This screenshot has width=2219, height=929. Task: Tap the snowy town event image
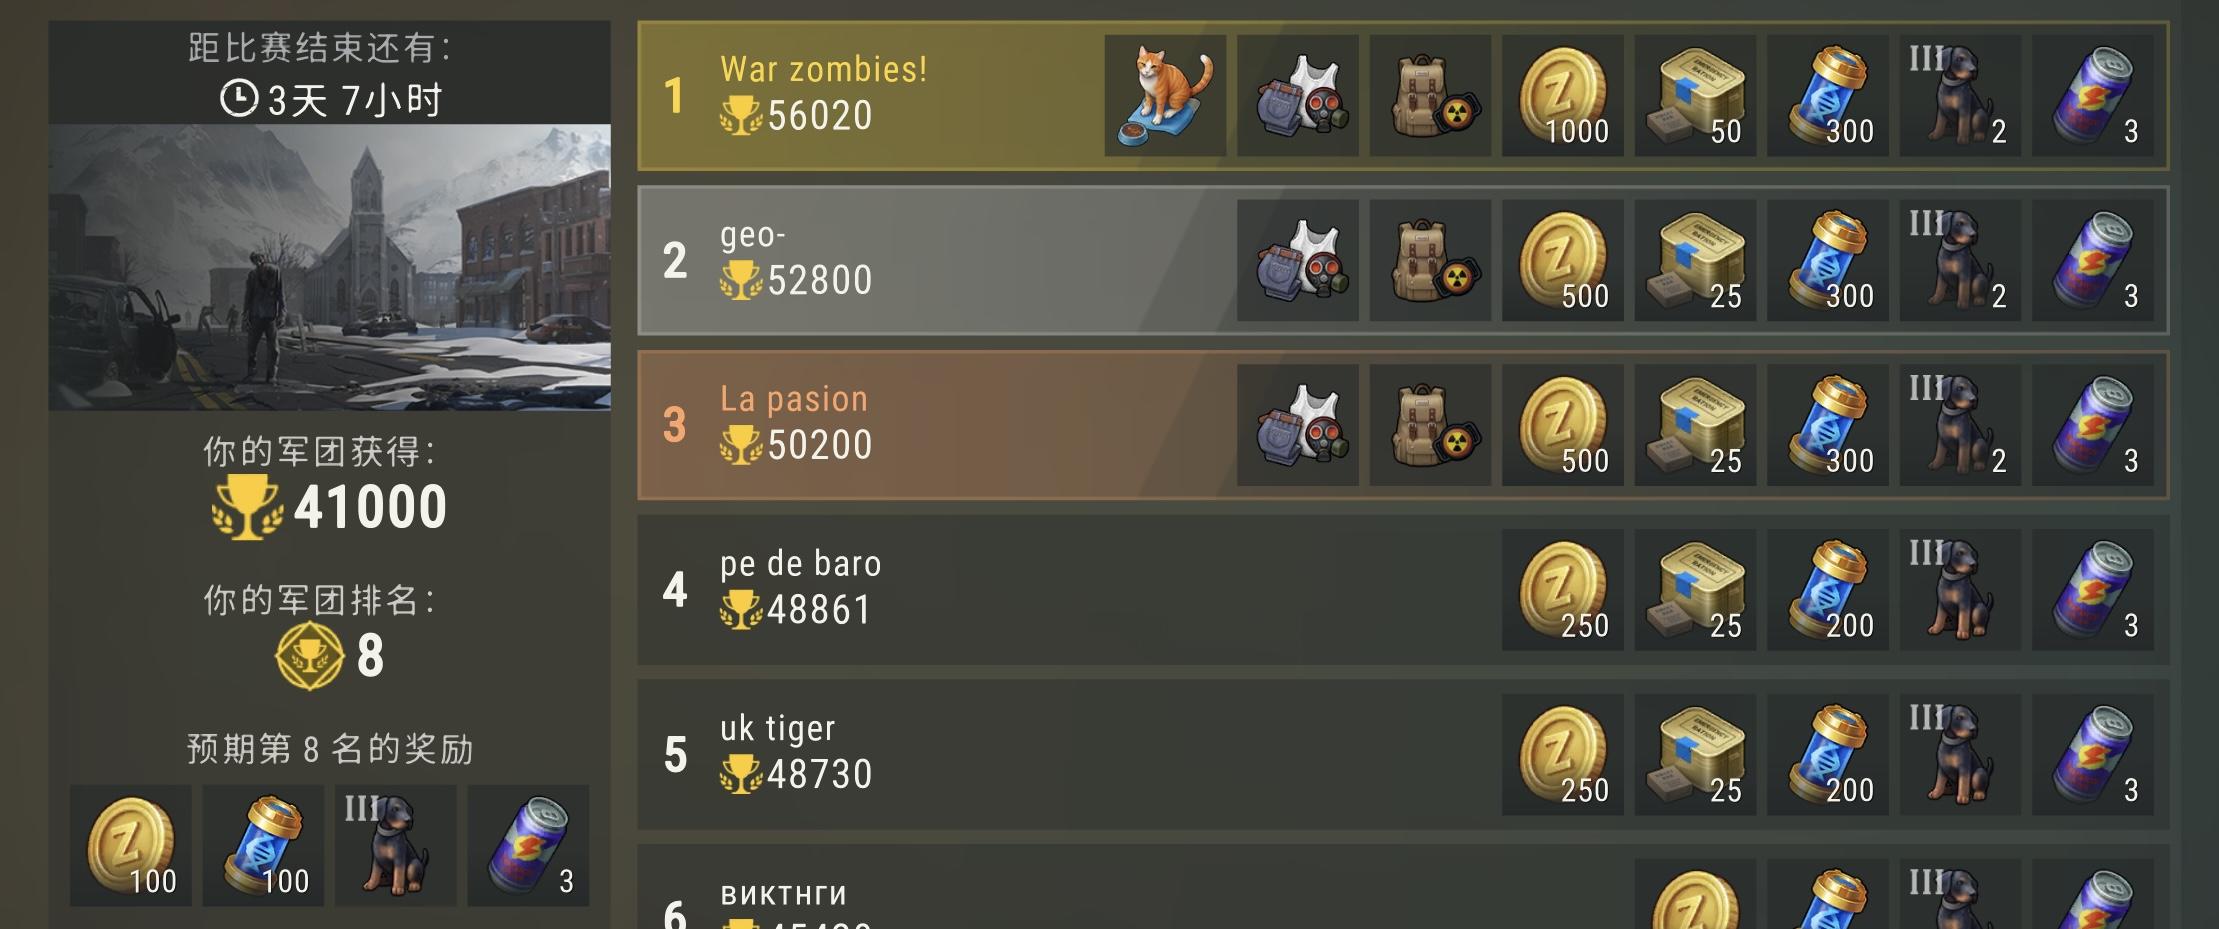click(330, 267)
